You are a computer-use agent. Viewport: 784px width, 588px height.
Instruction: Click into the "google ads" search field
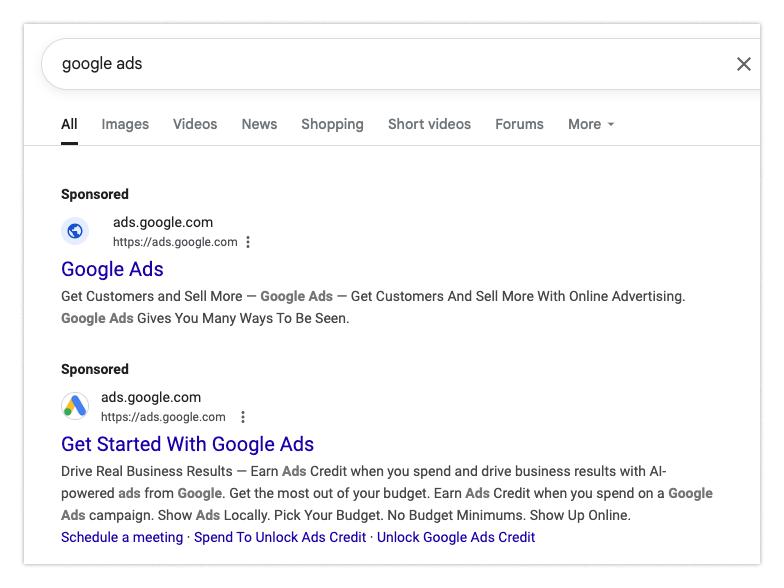(380, 64)
